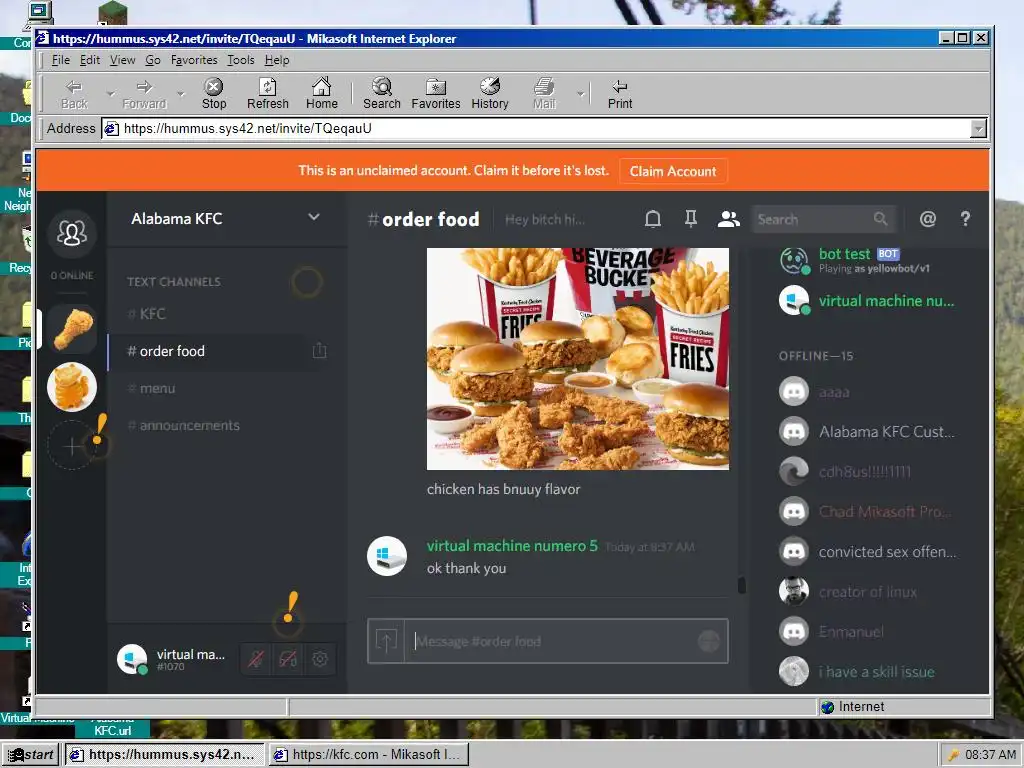Select member cdh8us!!!!!1111
The width and height of the screenshot is (1024, 768).
(x=867, y=472)
